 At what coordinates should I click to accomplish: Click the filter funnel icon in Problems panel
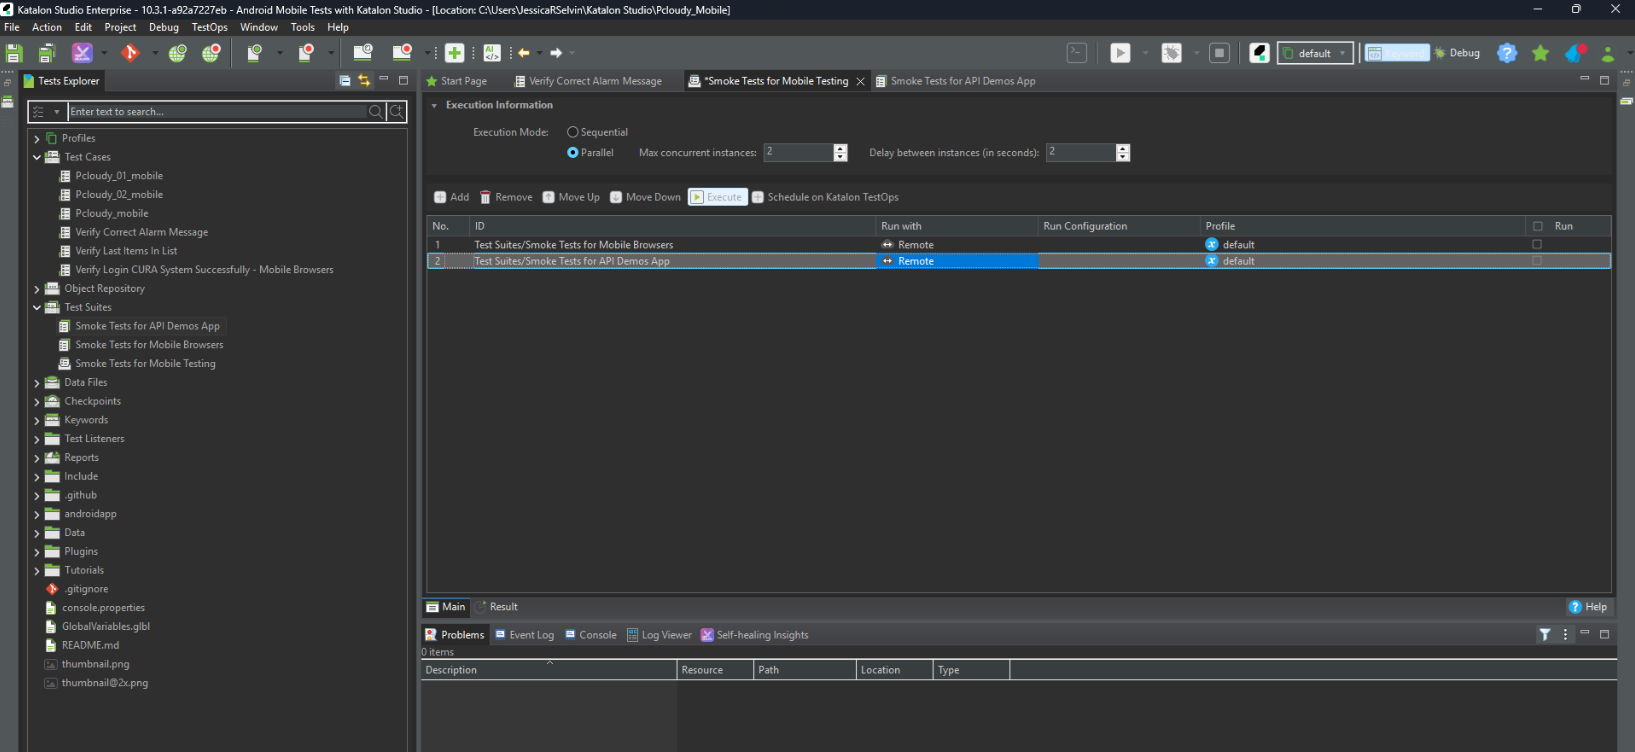1545,635
